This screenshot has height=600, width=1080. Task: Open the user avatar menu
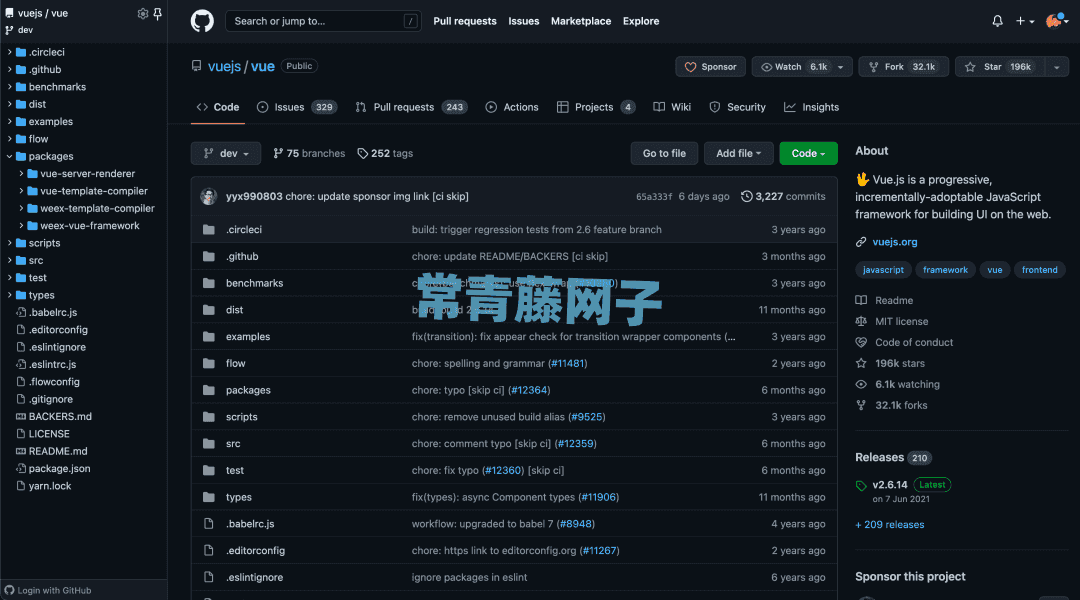1057,21
